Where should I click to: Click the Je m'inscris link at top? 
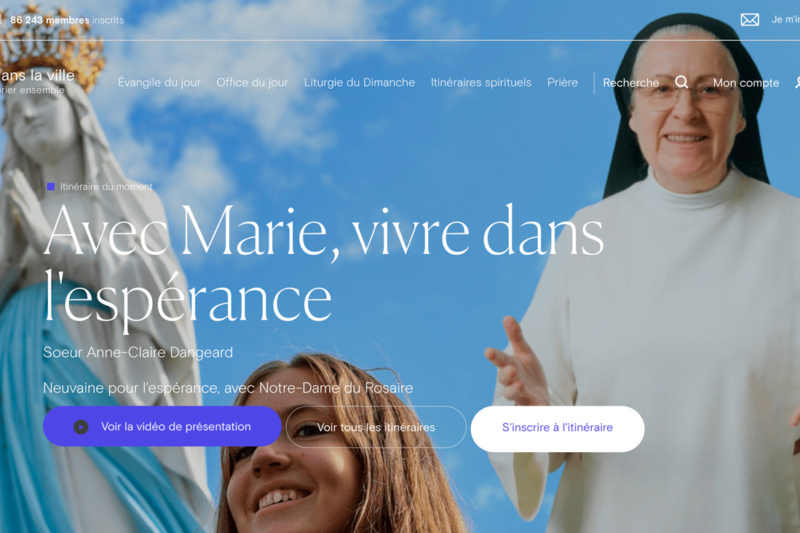click(x=786, y=20)
